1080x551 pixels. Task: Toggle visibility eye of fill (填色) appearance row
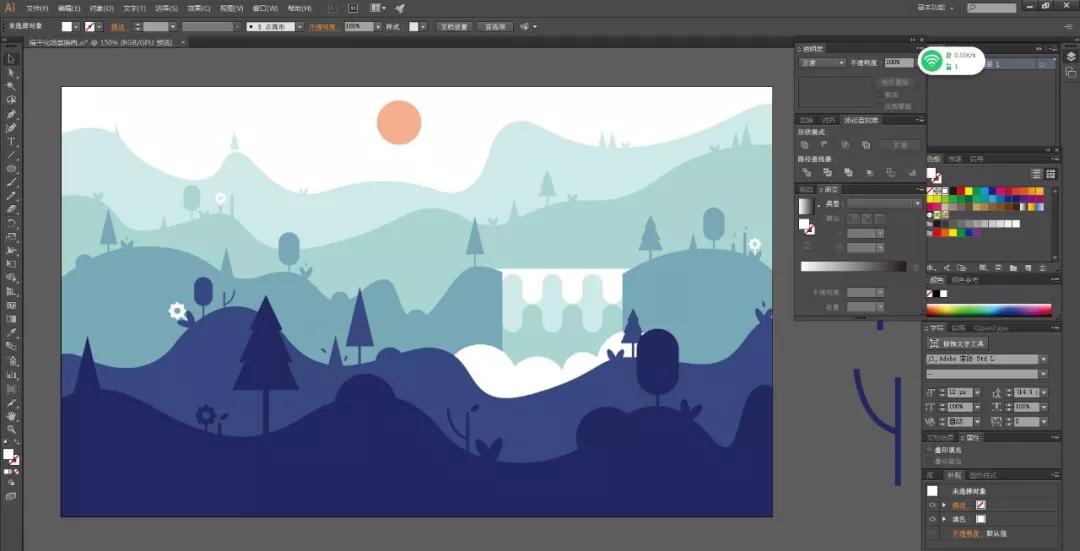click(931, 519)
